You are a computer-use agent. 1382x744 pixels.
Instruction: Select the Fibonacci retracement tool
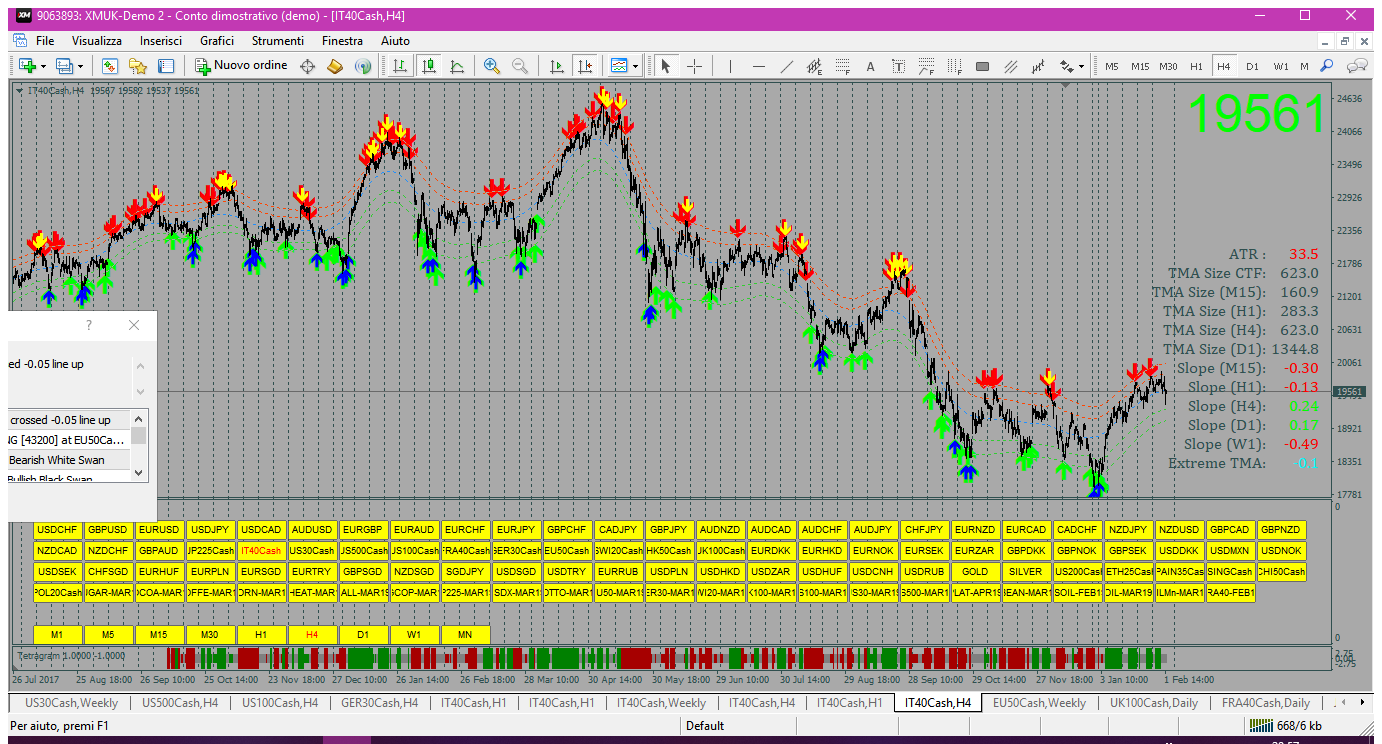(x=843, y=66)
